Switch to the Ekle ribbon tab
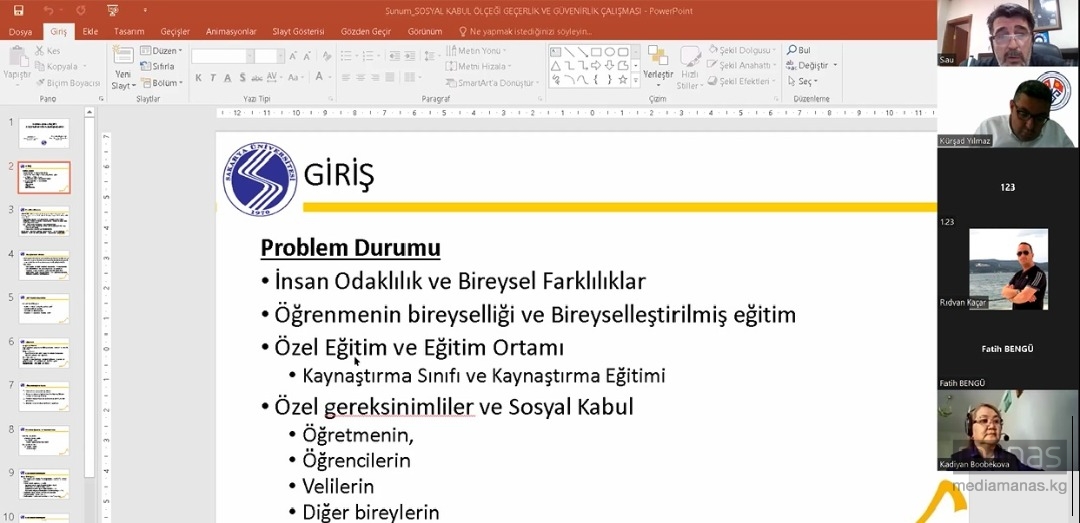This screenshot has width=1080, height=523. 90,32
